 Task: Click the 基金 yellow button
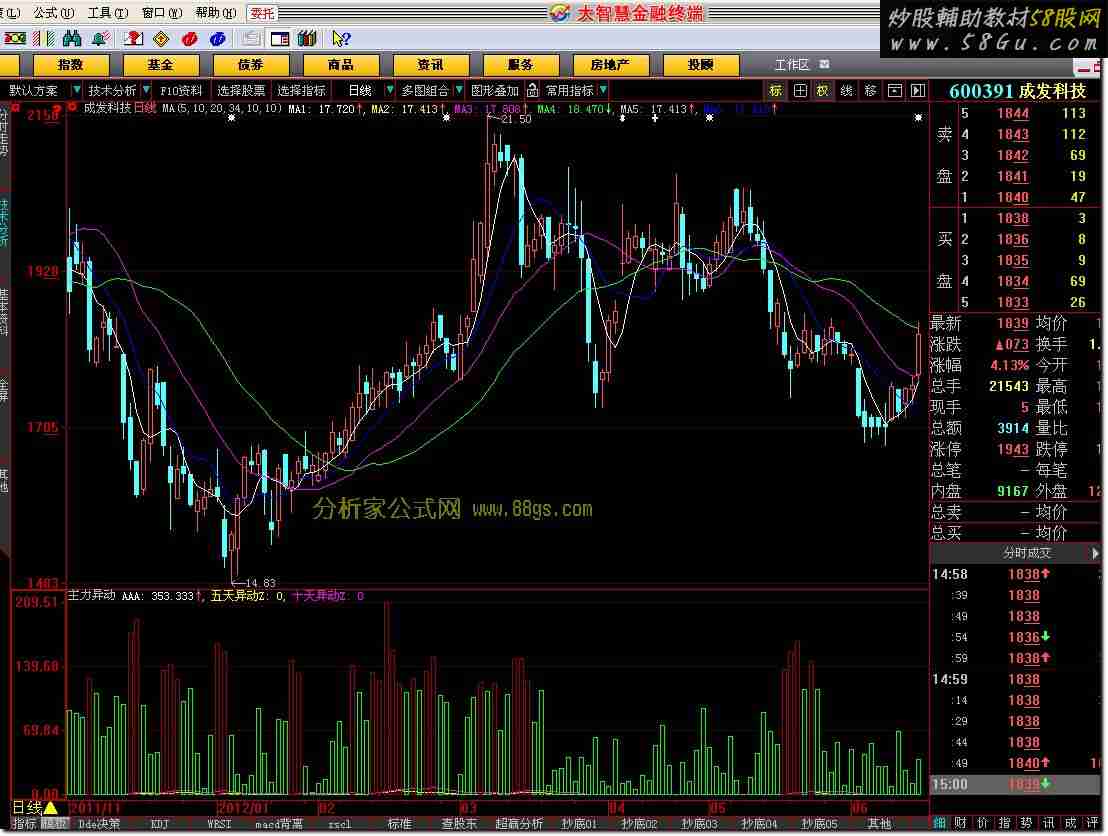160,65
